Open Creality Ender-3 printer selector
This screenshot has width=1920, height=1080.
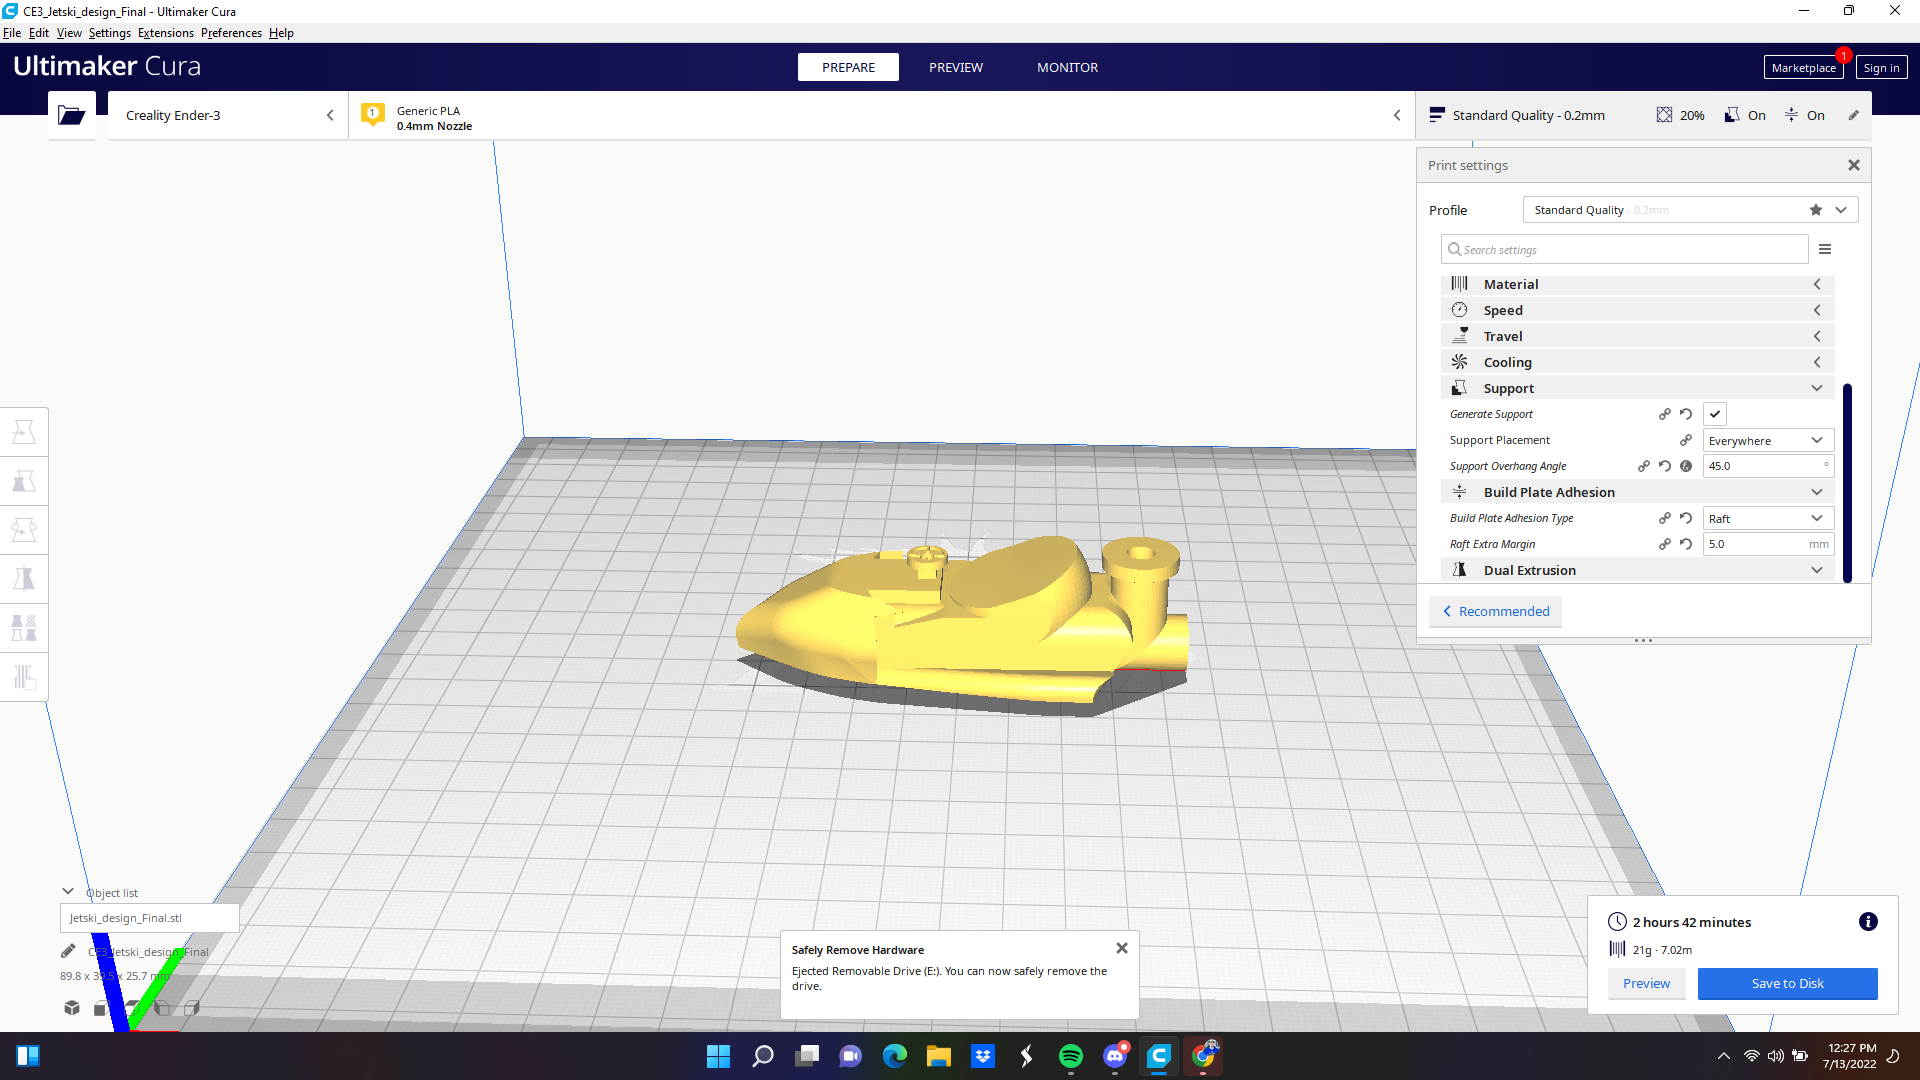(228, 115)
